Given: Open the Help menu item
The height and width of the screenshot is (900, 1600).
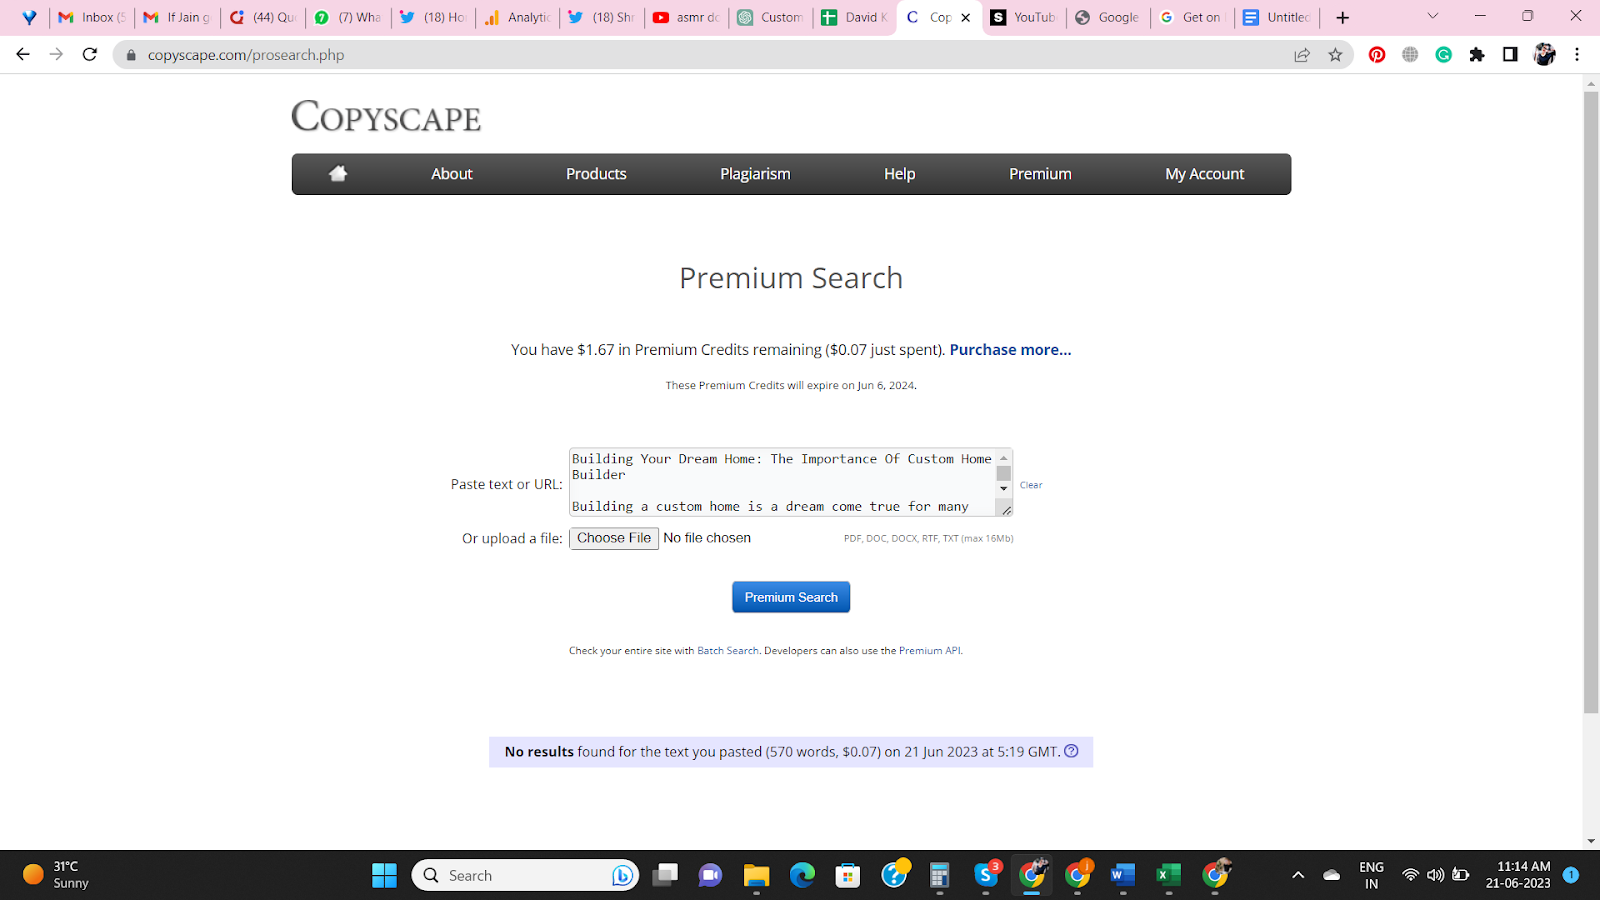Looking at the screenshot, I should coord(899,174).
